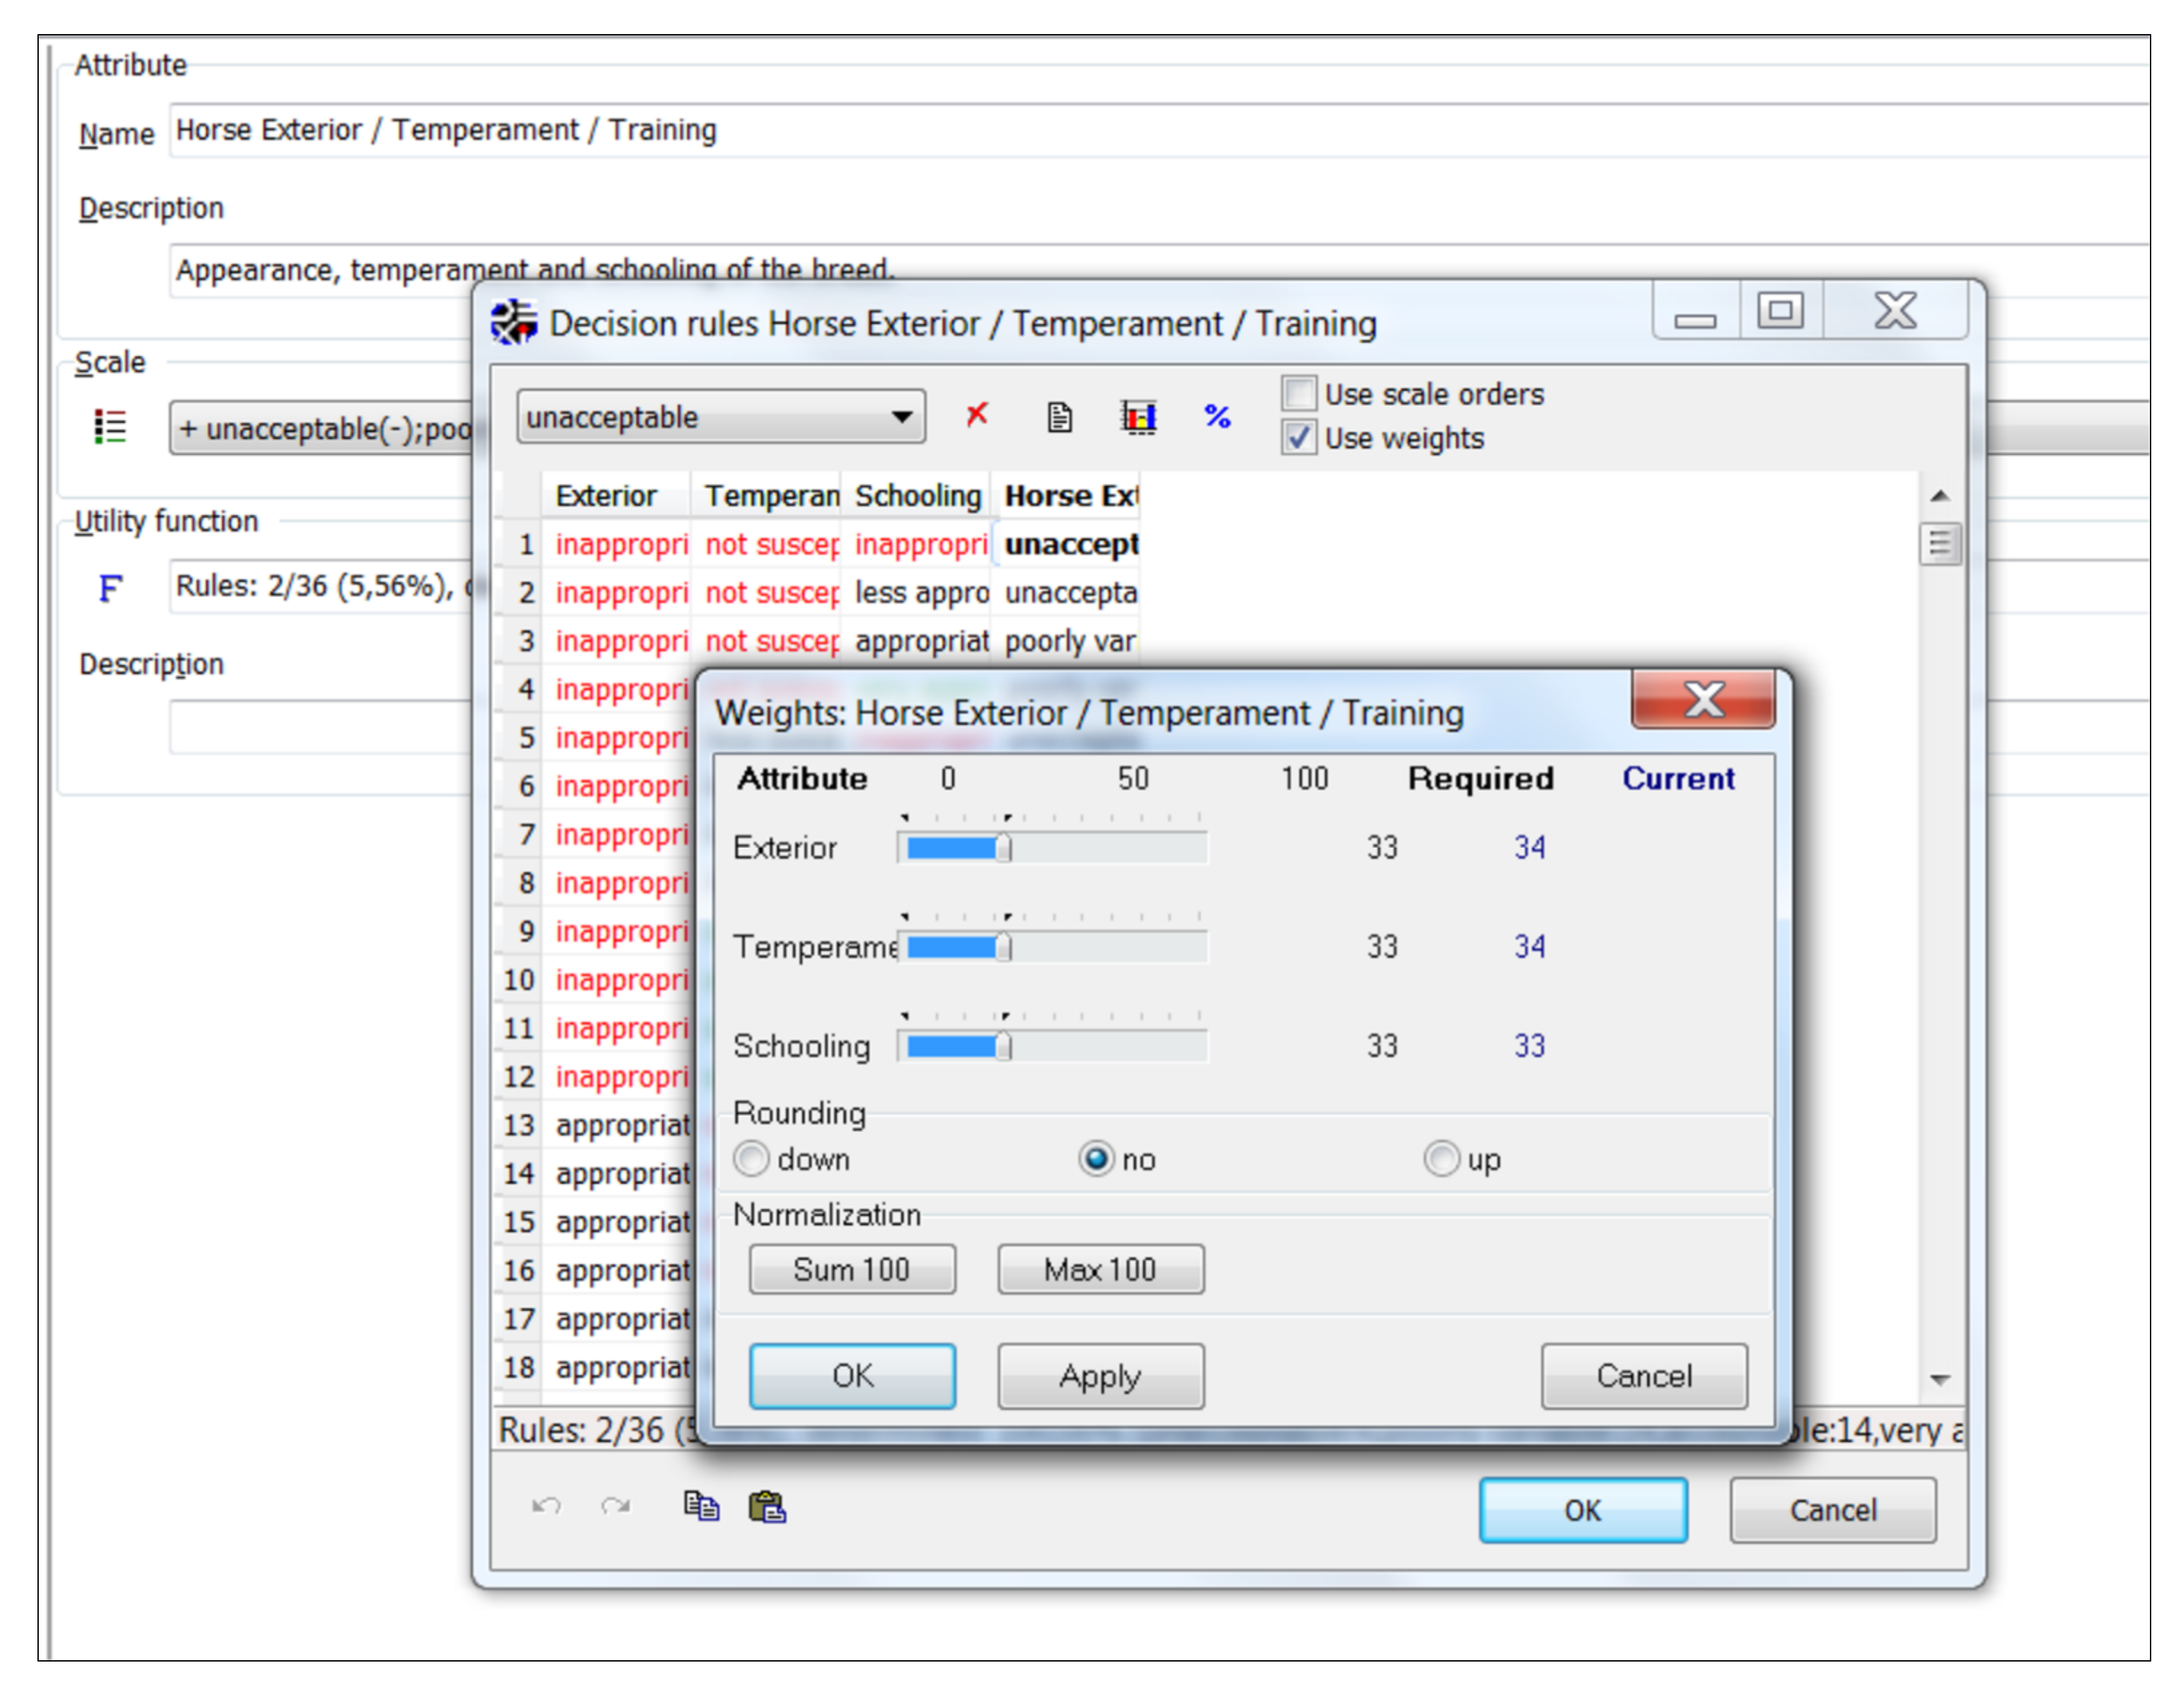The width and height of the screenshot is (2184, 1695).
Task: Click the undo arrow icon
Action: pyautogui.click(x=546, y=1505)
